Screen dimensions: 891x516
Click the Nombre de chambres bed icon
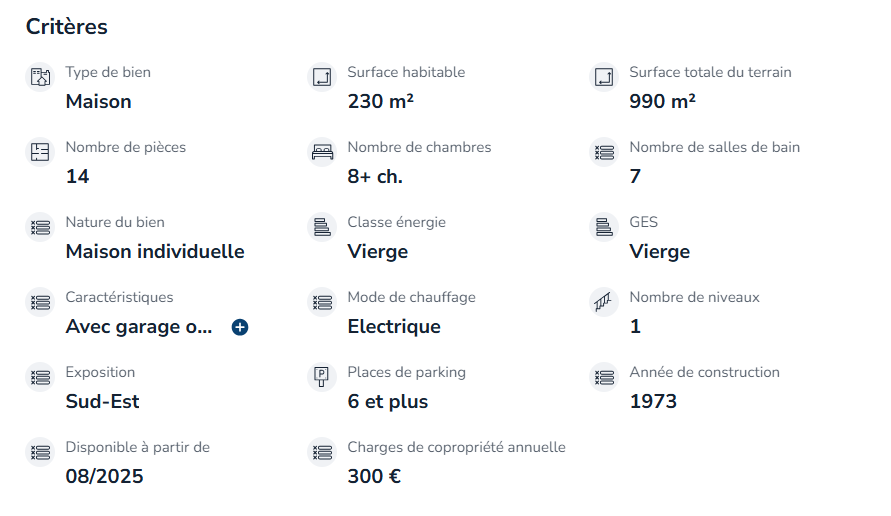pos(322,152)
